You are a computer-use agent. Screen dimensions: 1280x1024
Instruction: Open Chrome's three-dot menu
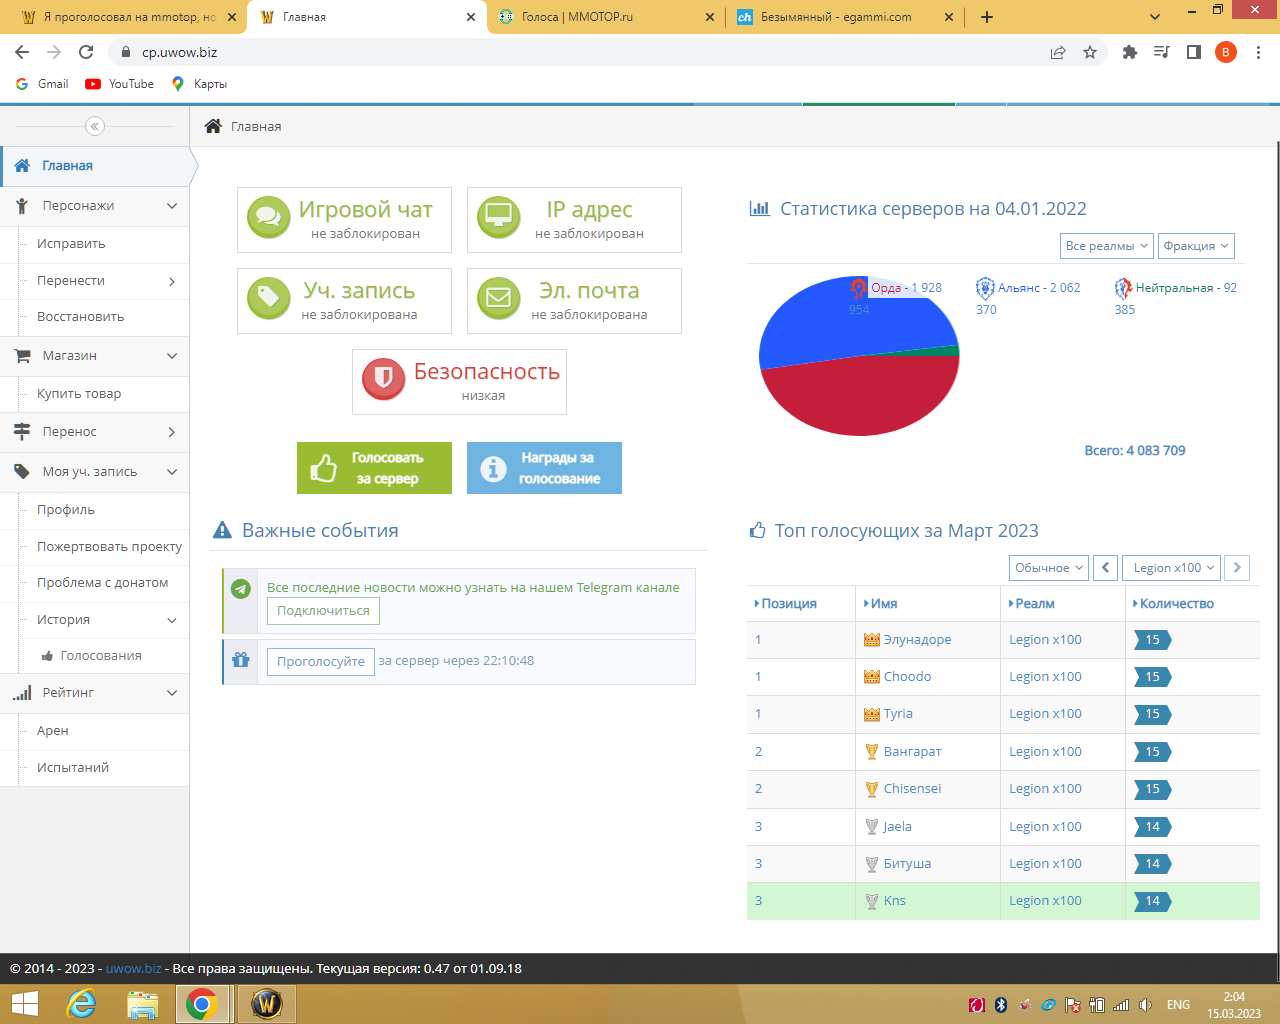click(1260, 52)
